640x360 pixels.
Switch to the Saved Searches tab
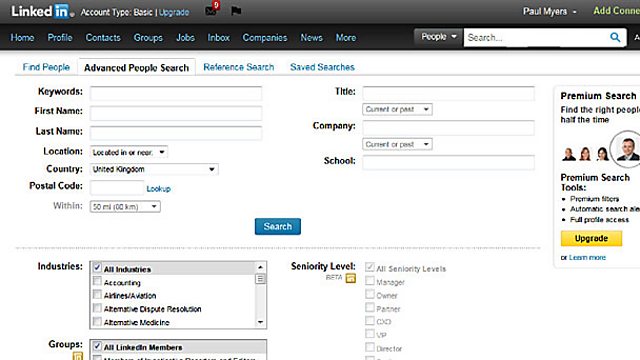322,67
